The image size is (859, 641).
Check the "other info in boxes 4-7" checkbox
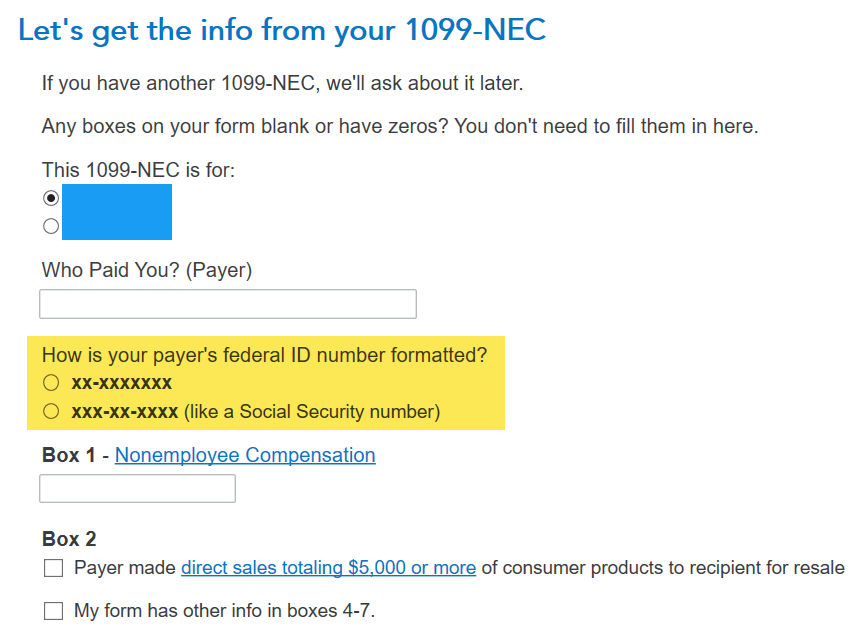(x=53, y=610)
